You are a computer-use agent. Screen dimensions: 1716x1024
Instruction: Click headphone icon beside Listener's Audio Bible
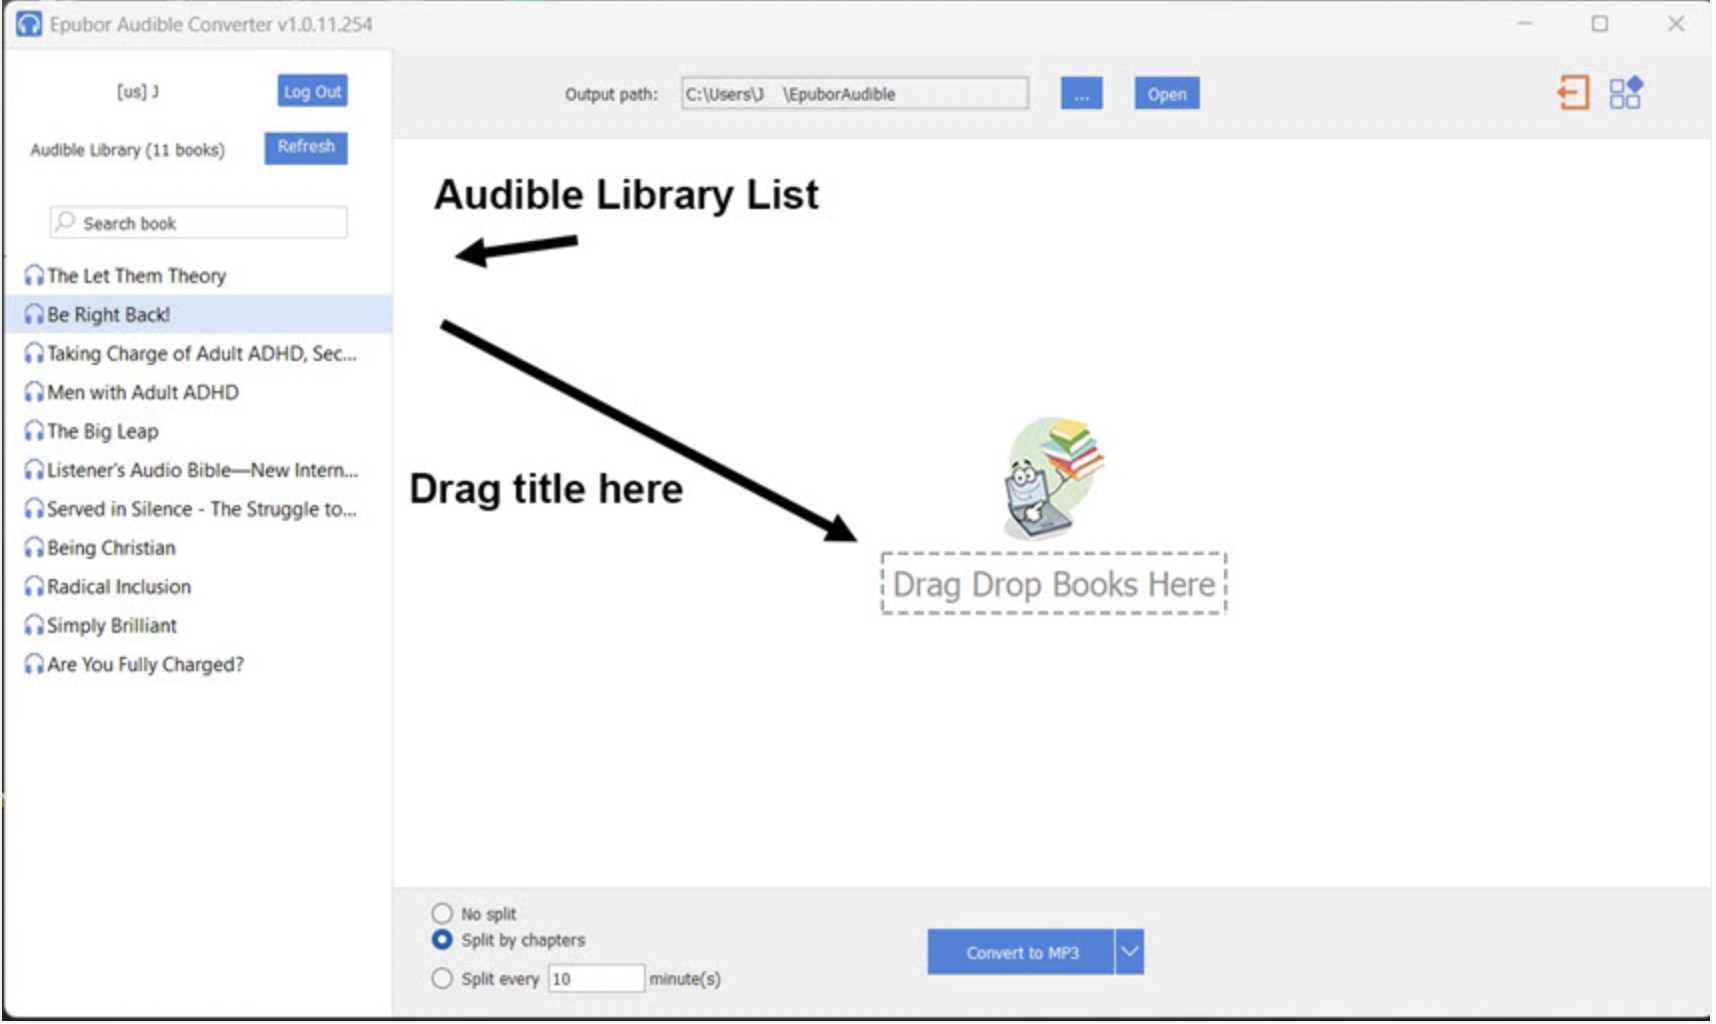click(x=35, y=470)
